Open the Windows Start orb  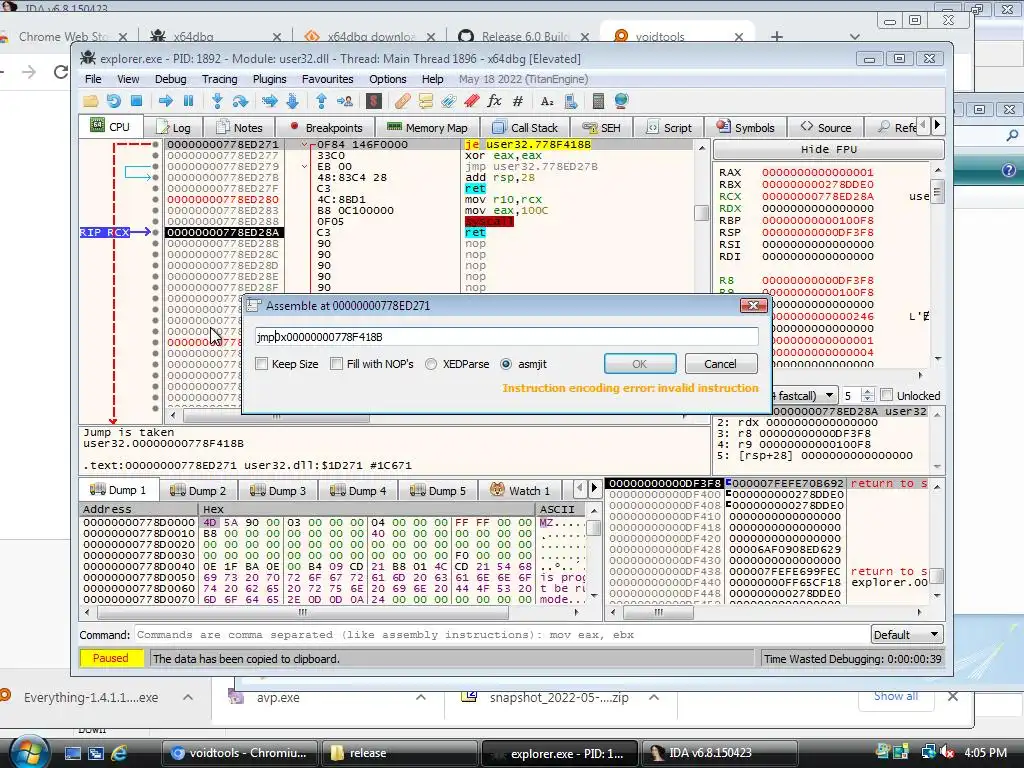point(29,753)
